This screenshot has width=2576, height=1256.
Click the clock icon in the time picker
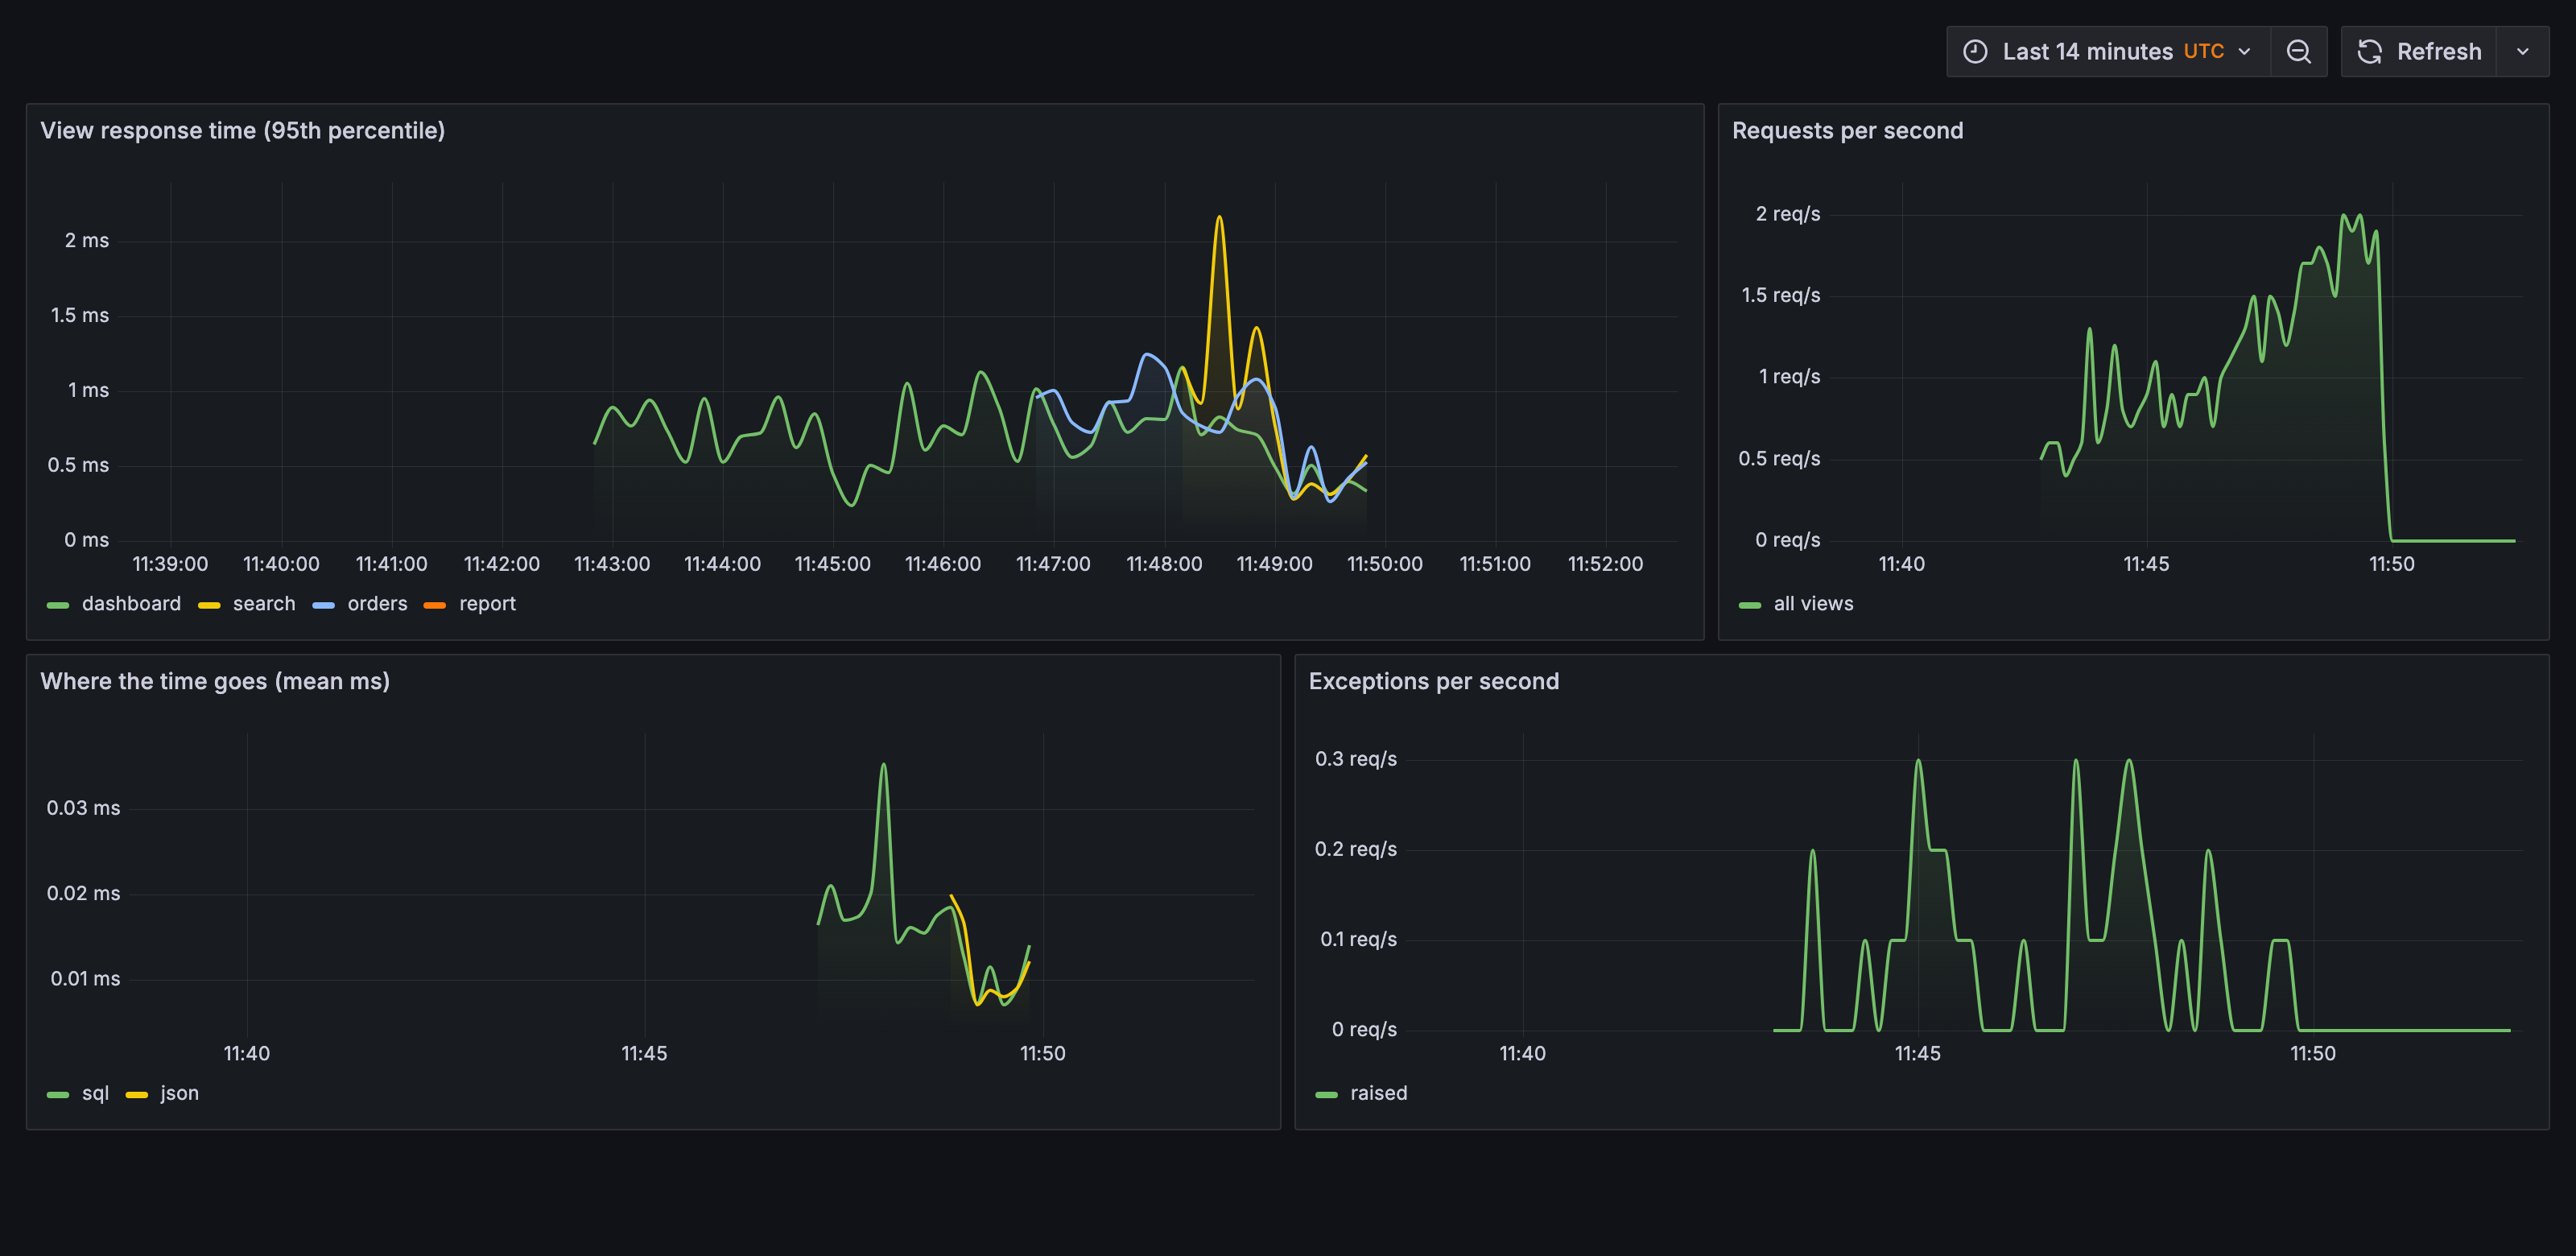pos(1975,51)
